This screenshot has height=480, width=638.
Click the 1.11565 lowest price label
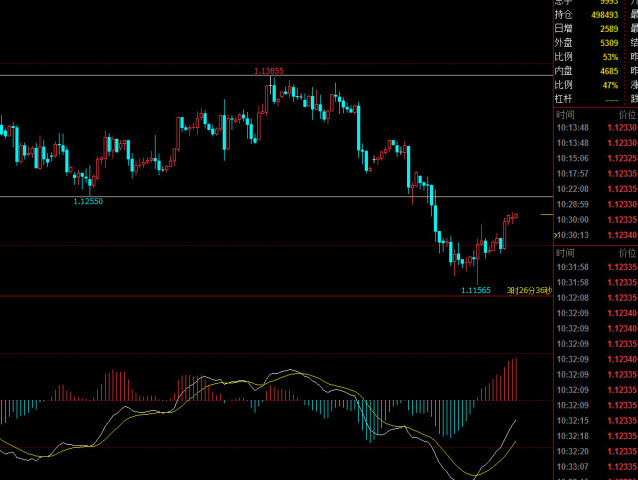[475, 290]
